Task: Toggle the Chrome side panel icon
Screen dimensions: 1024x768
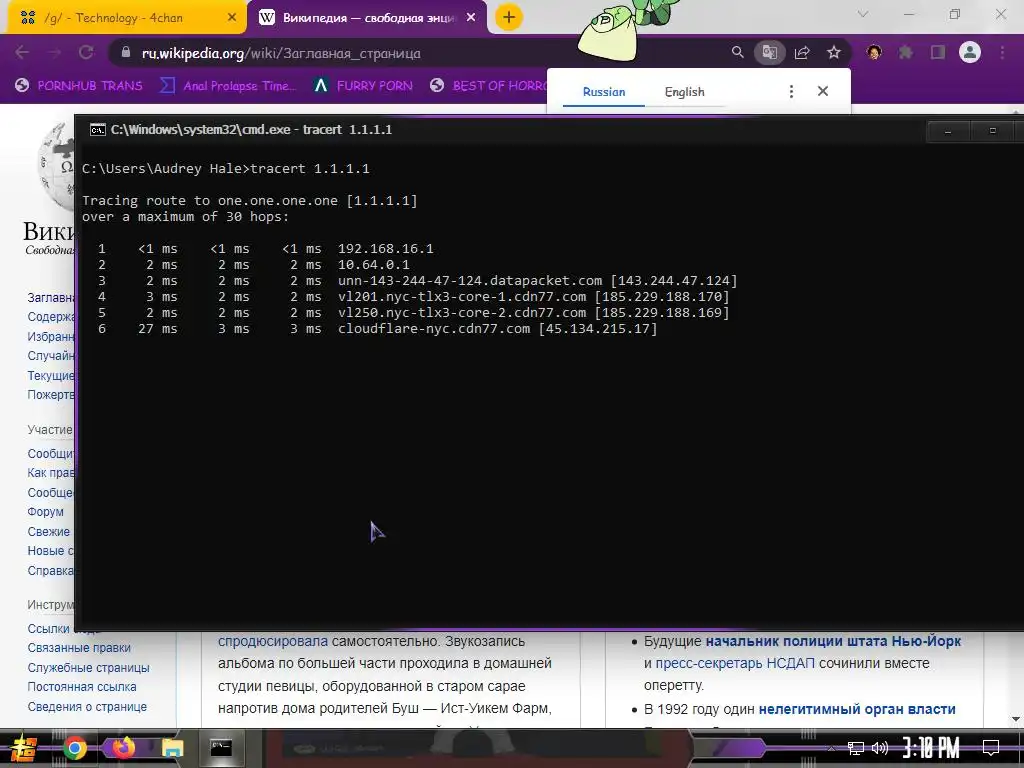Action: pos(938,52)
